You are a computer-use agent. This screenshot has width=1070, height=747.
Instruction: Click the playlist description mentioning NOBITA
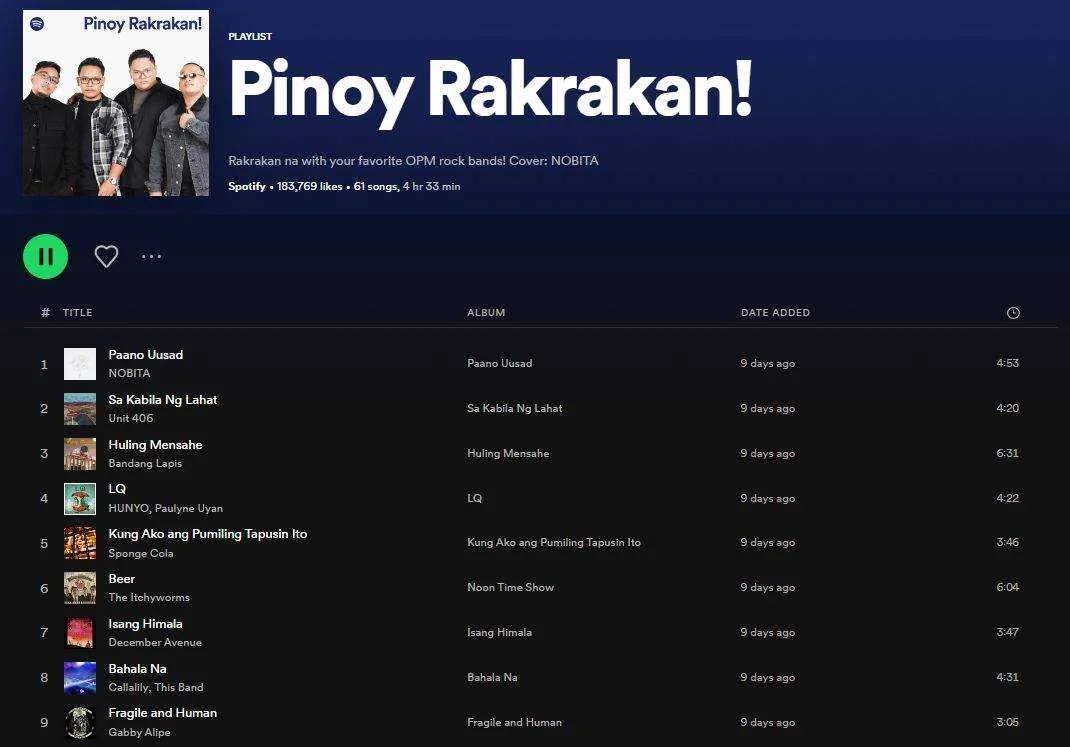414,161
